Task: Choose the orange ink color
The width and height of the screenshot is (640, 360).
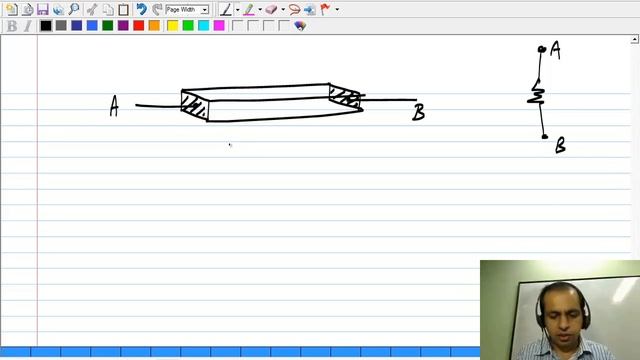Action: pos(154,26)
